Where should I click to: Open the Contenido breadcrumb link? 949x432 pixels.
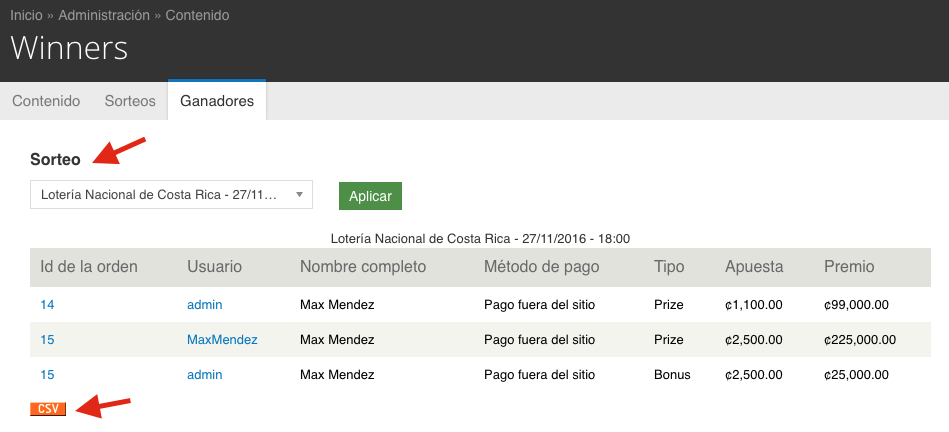click(x=198, y=16)
